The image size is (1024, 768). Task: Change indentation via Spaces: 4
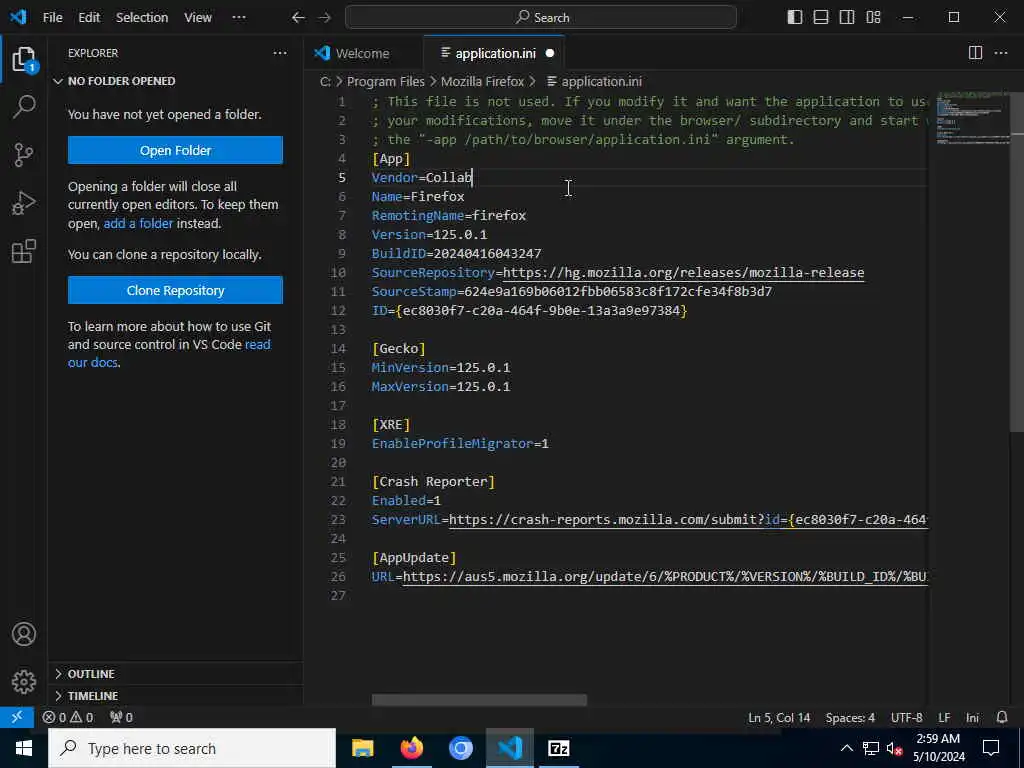click(850, 717)
